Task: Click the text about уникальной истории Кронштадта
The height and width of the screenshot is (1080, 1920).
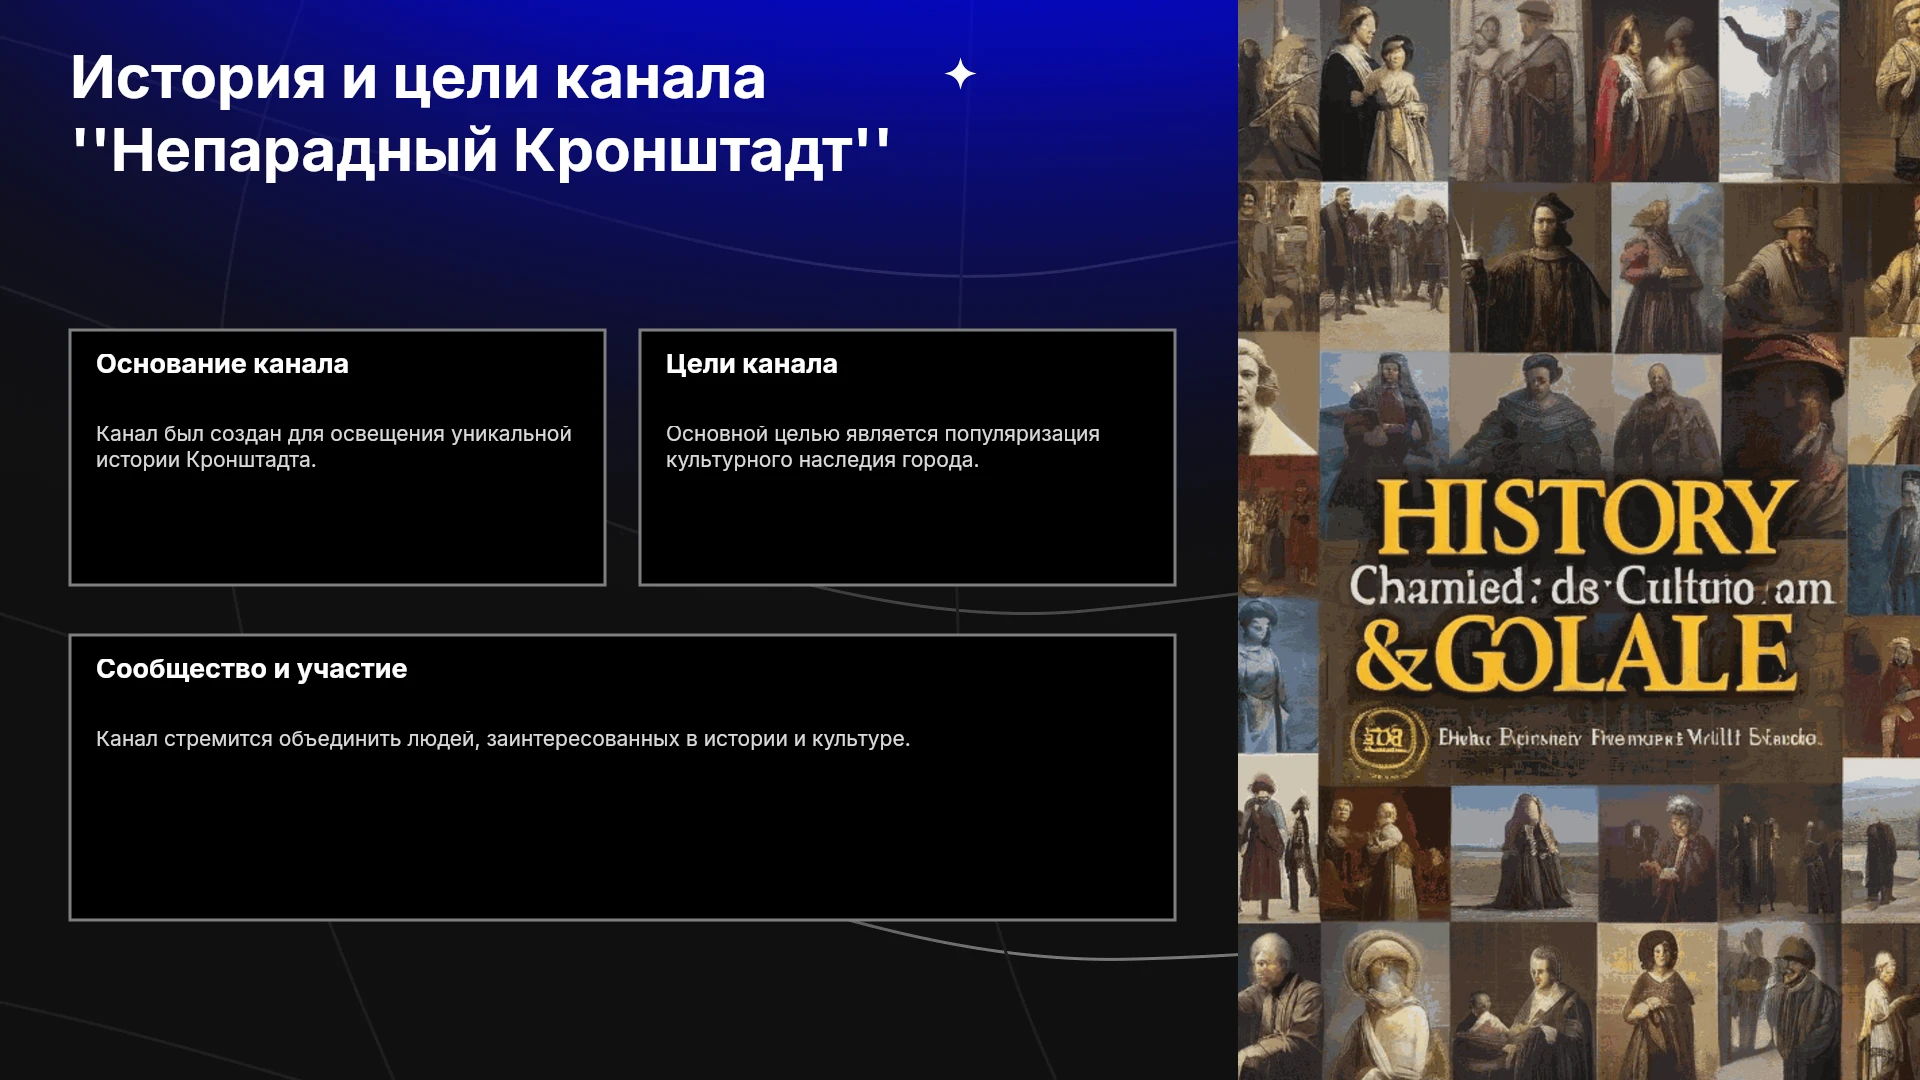Action: 333,447
